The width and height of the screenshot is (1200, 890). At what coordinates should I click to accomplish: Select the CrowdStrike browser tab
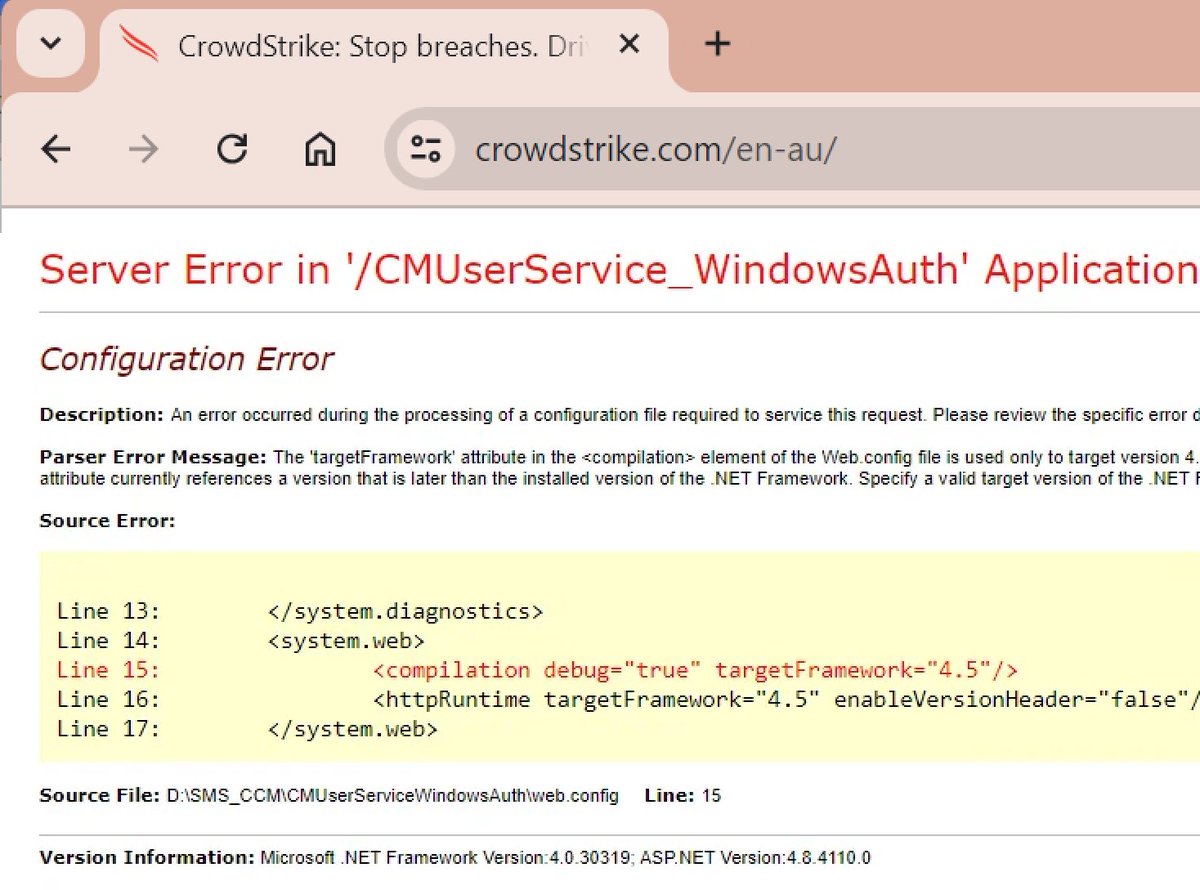(x=385, y=47)
